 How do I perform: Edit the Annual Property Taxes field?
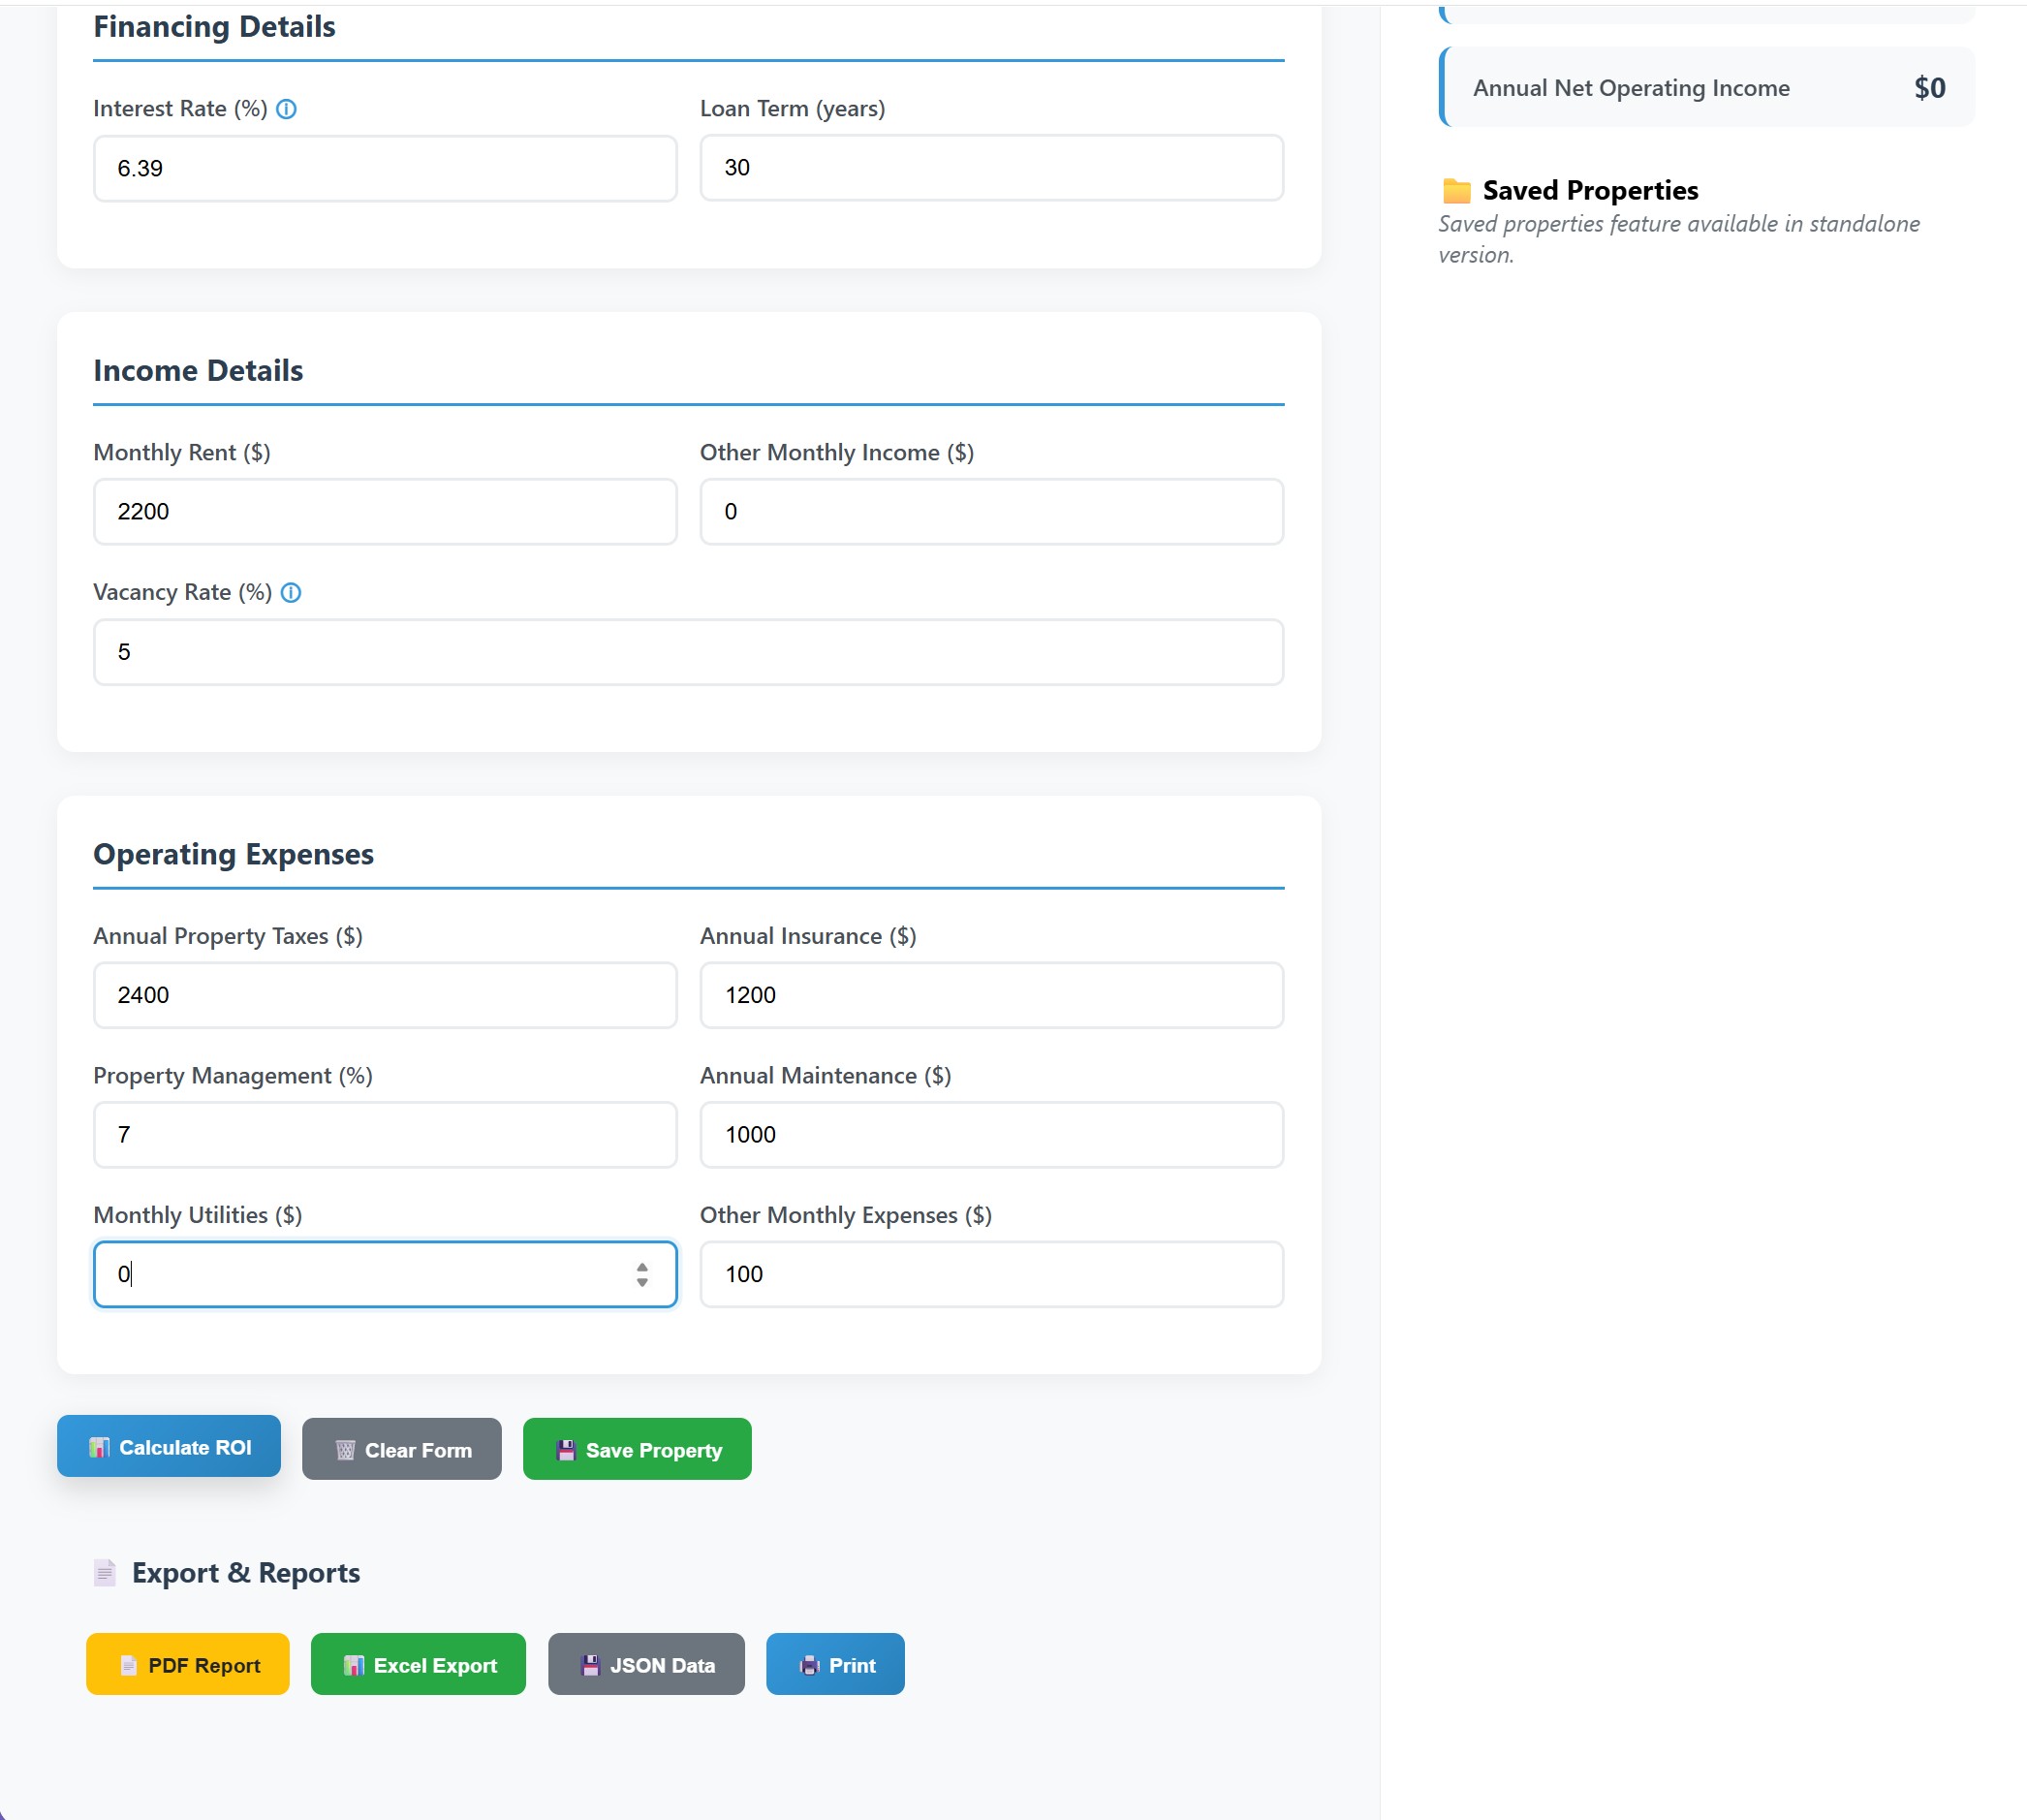(x=385, y=995)
